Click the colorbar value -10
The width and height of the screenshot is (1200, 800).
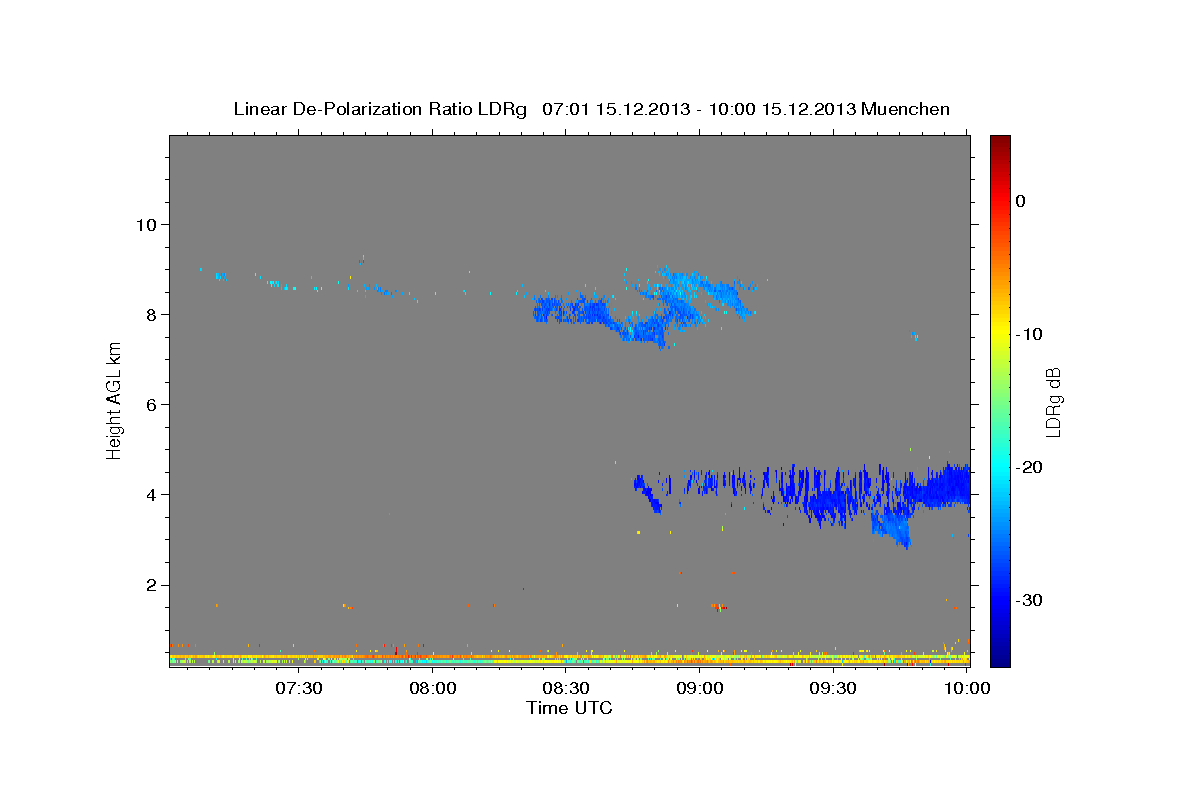click(1030, 334)
